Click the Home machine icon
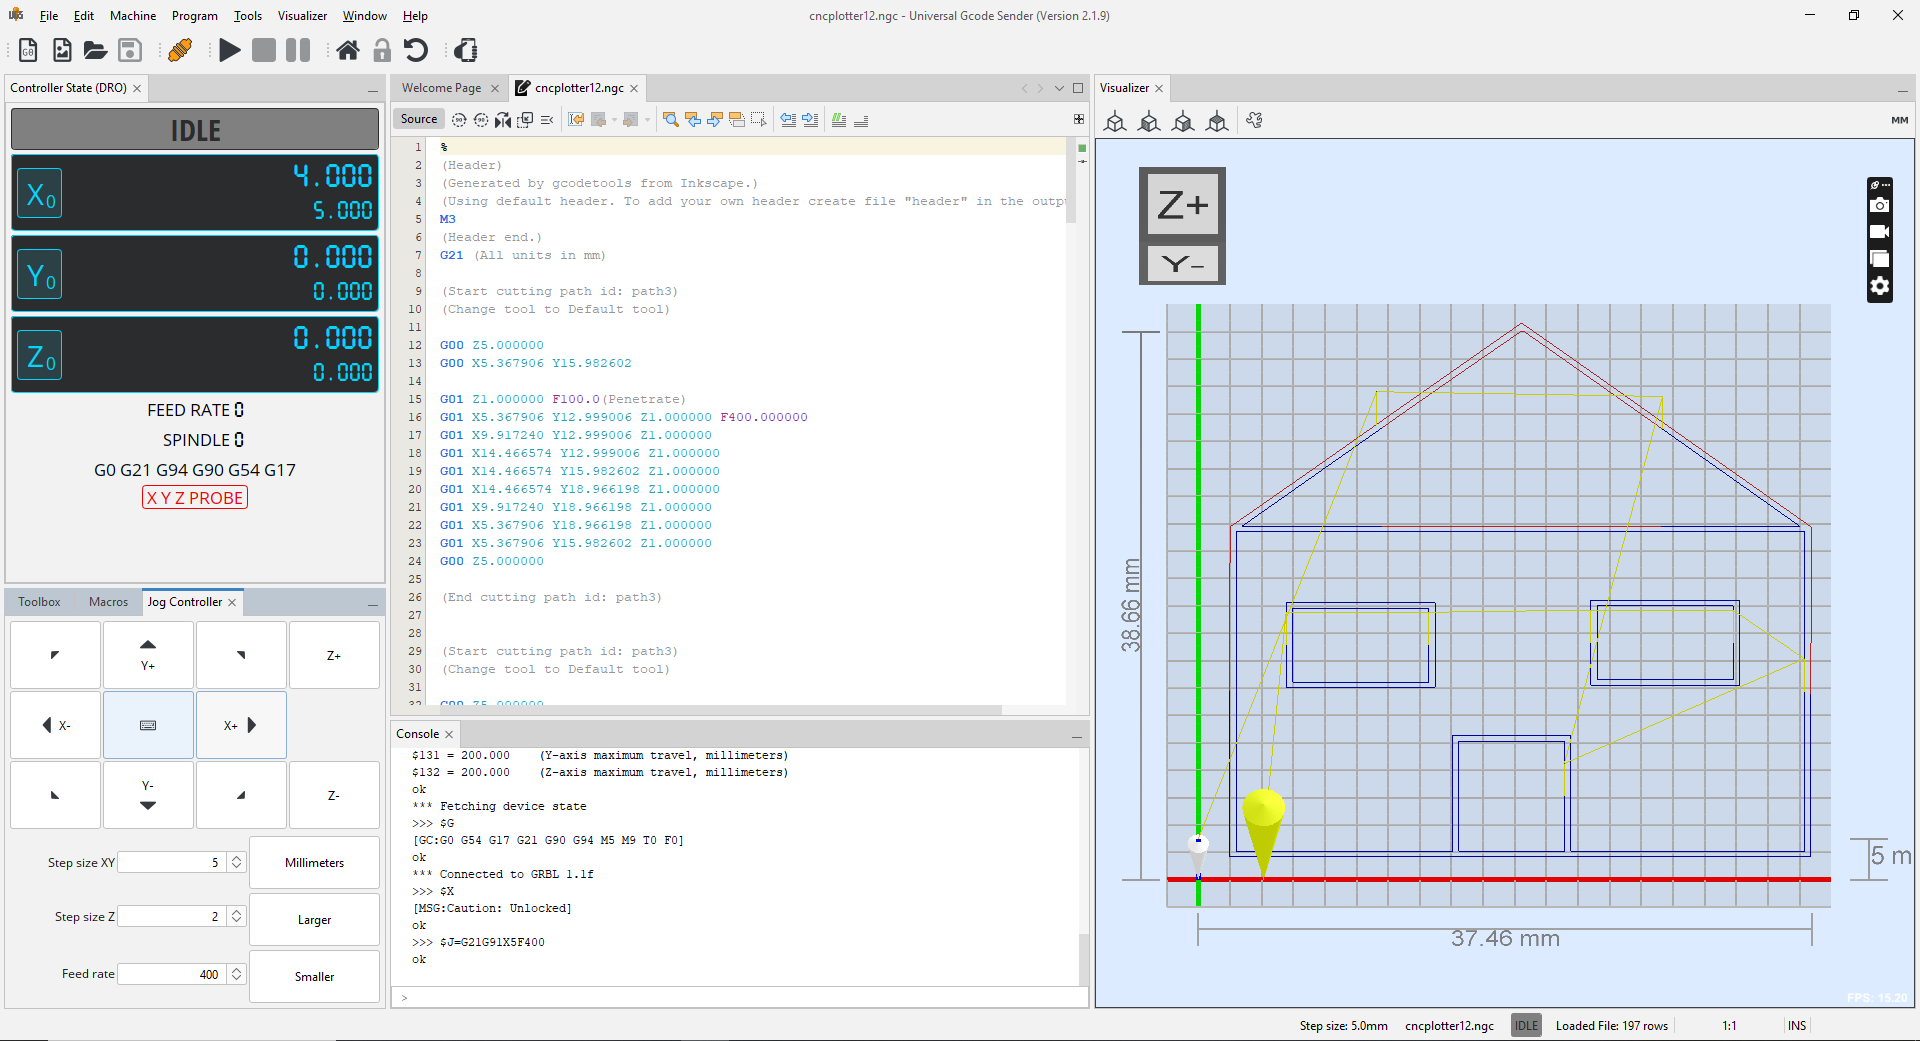1920x1041 pixels. pyautogui.click(x=347, y=50)
